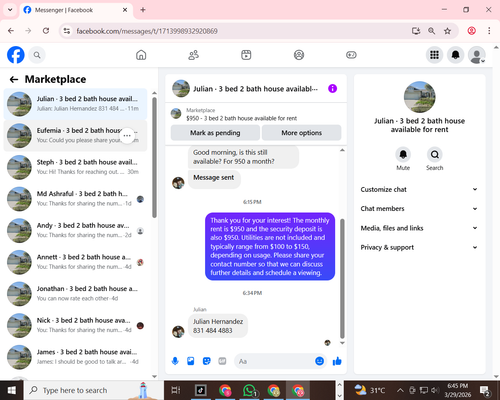Open the tab search dropdown arrow
The image size is (500, 400).
(x=10, y=10)
